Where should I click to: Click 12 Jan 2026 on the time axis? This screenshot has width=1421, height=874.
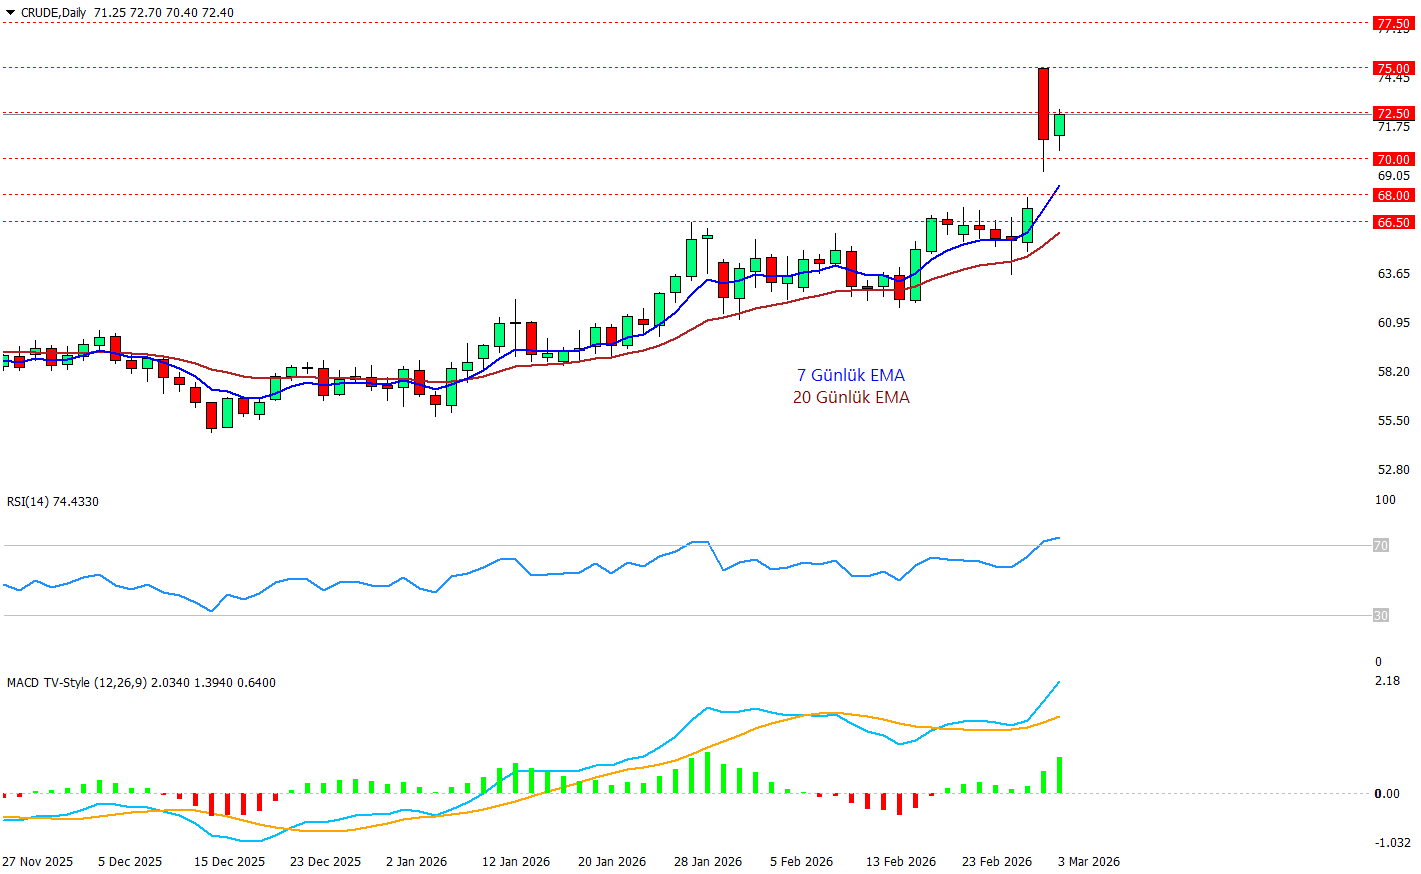pos(516,861)
